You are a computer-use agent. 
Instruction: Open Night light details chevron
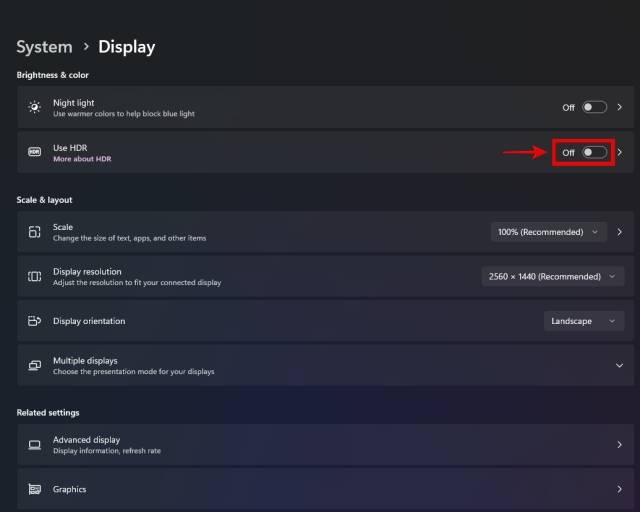pyautogui.click(x=620, y=107)
